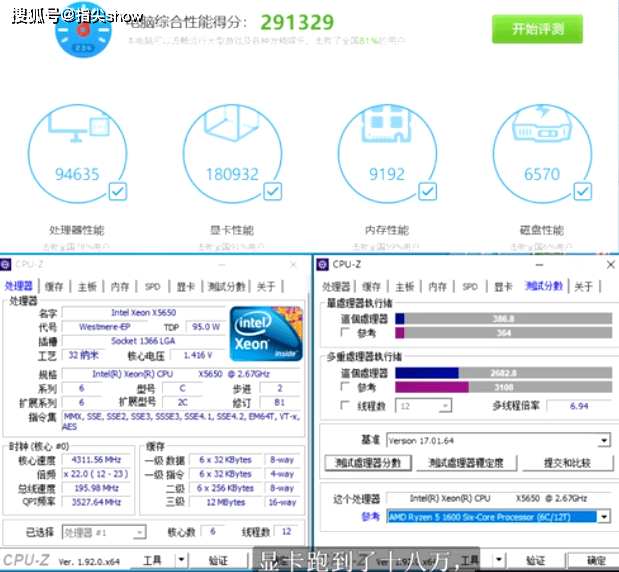
Task: Enable the 参考 checkbox under single-thread score
Action: point(345,332)
